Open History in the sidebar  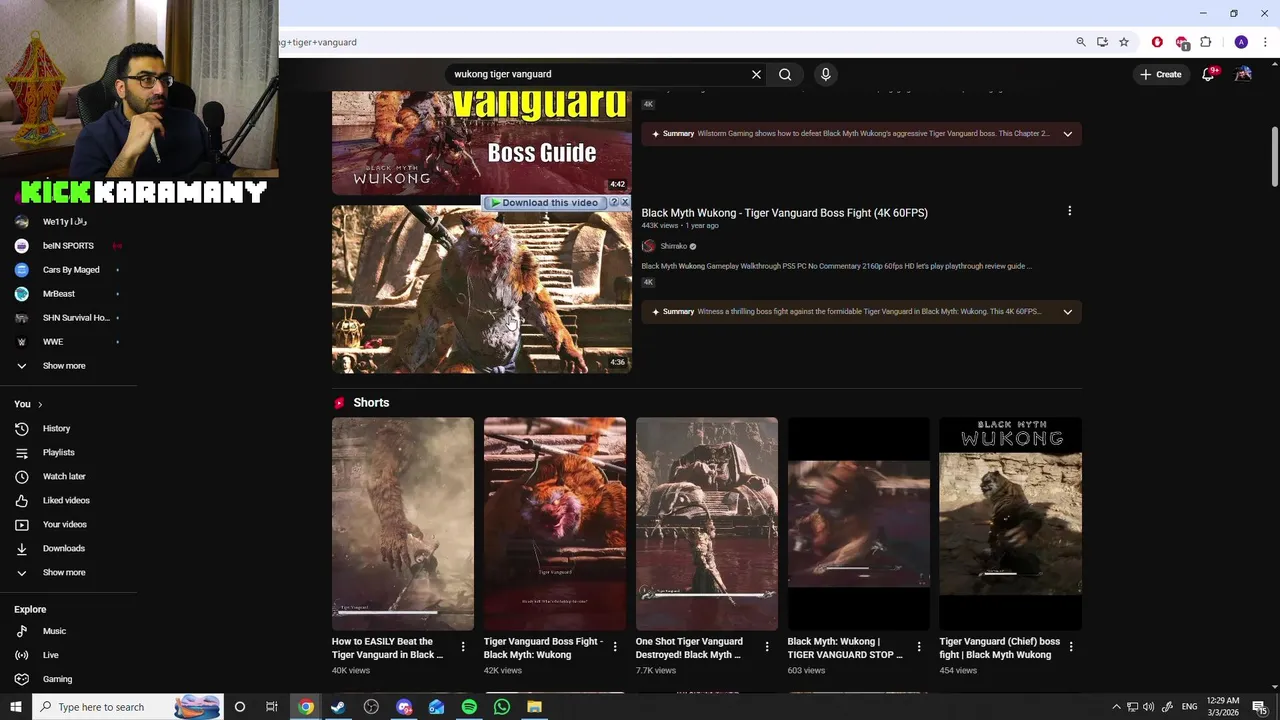(x=56, y=429)
